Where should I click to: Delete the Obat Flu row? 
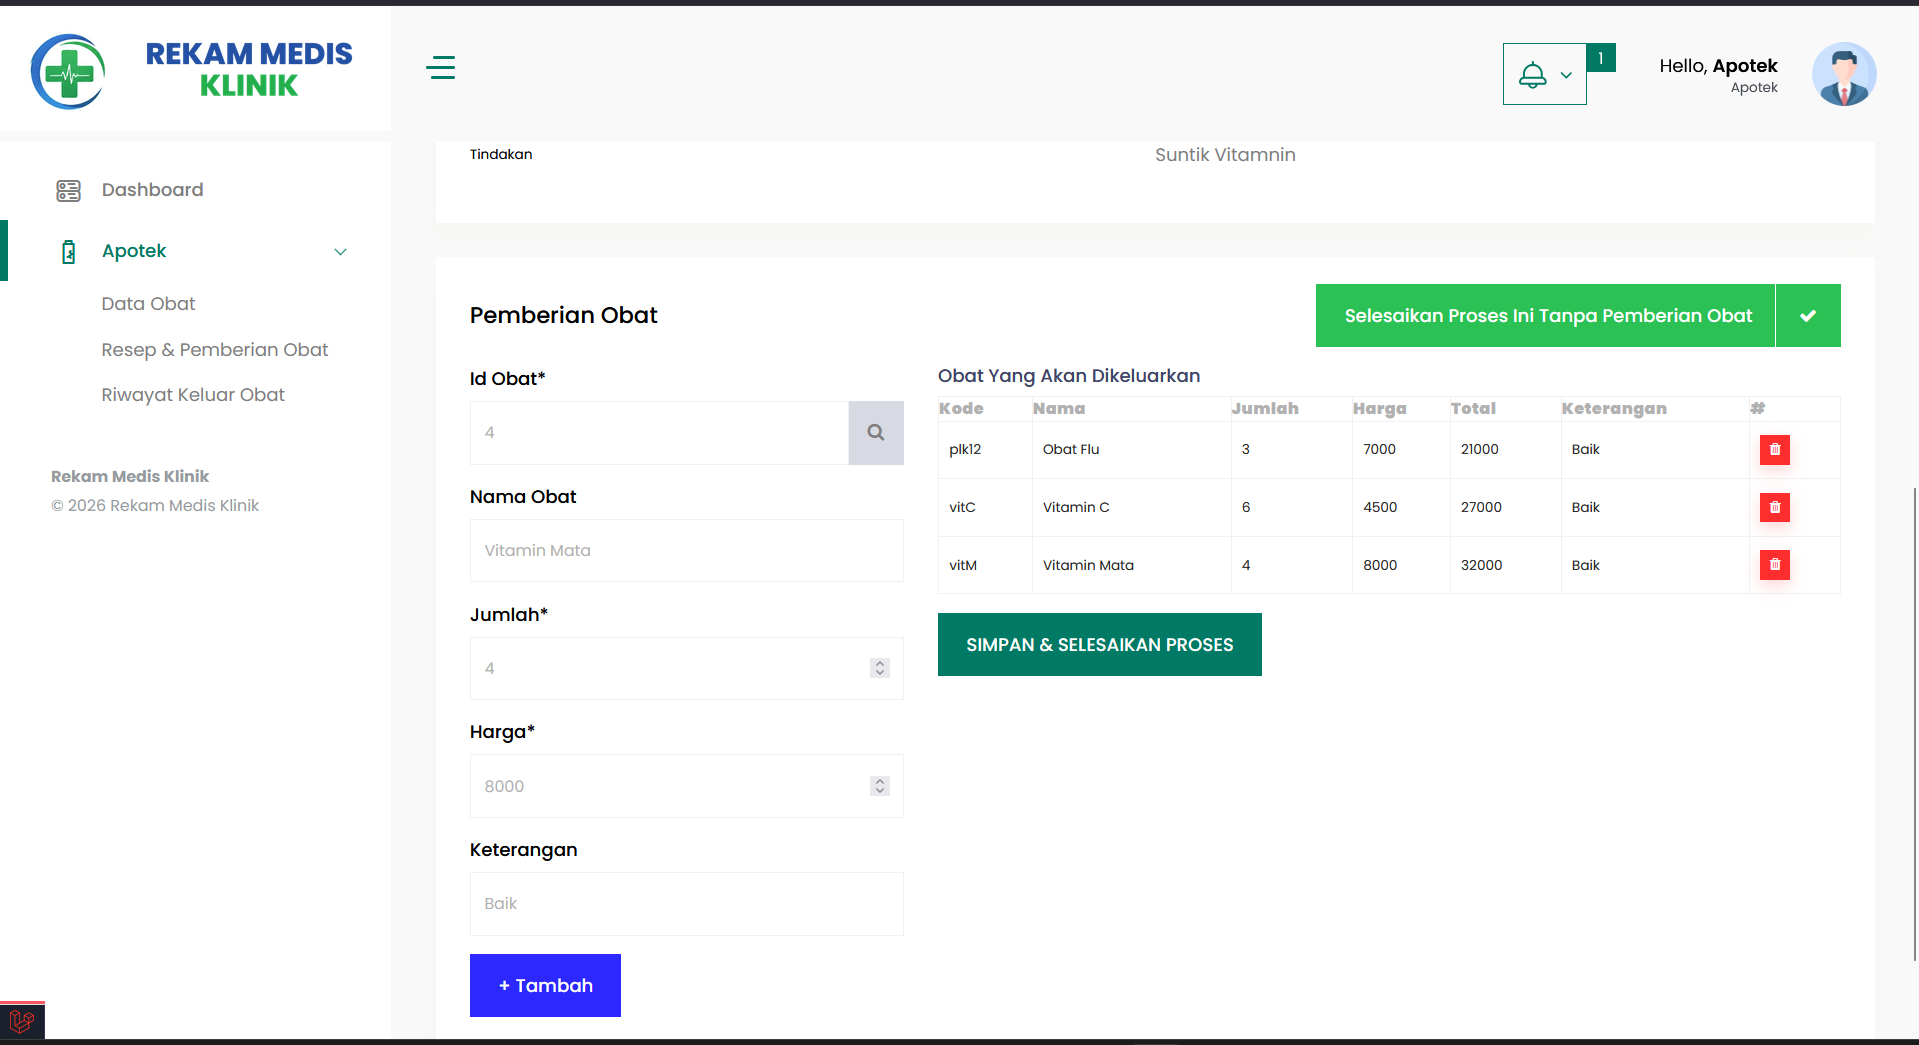pyautogui.click(x=1775, y=450)
